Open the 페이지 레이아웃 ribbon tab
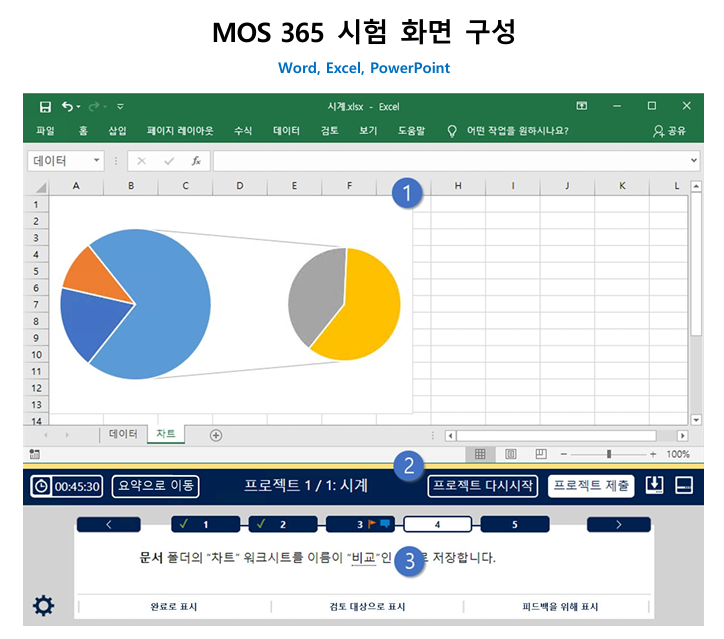The width and height of the screenshot is (724, 639). 180,131
